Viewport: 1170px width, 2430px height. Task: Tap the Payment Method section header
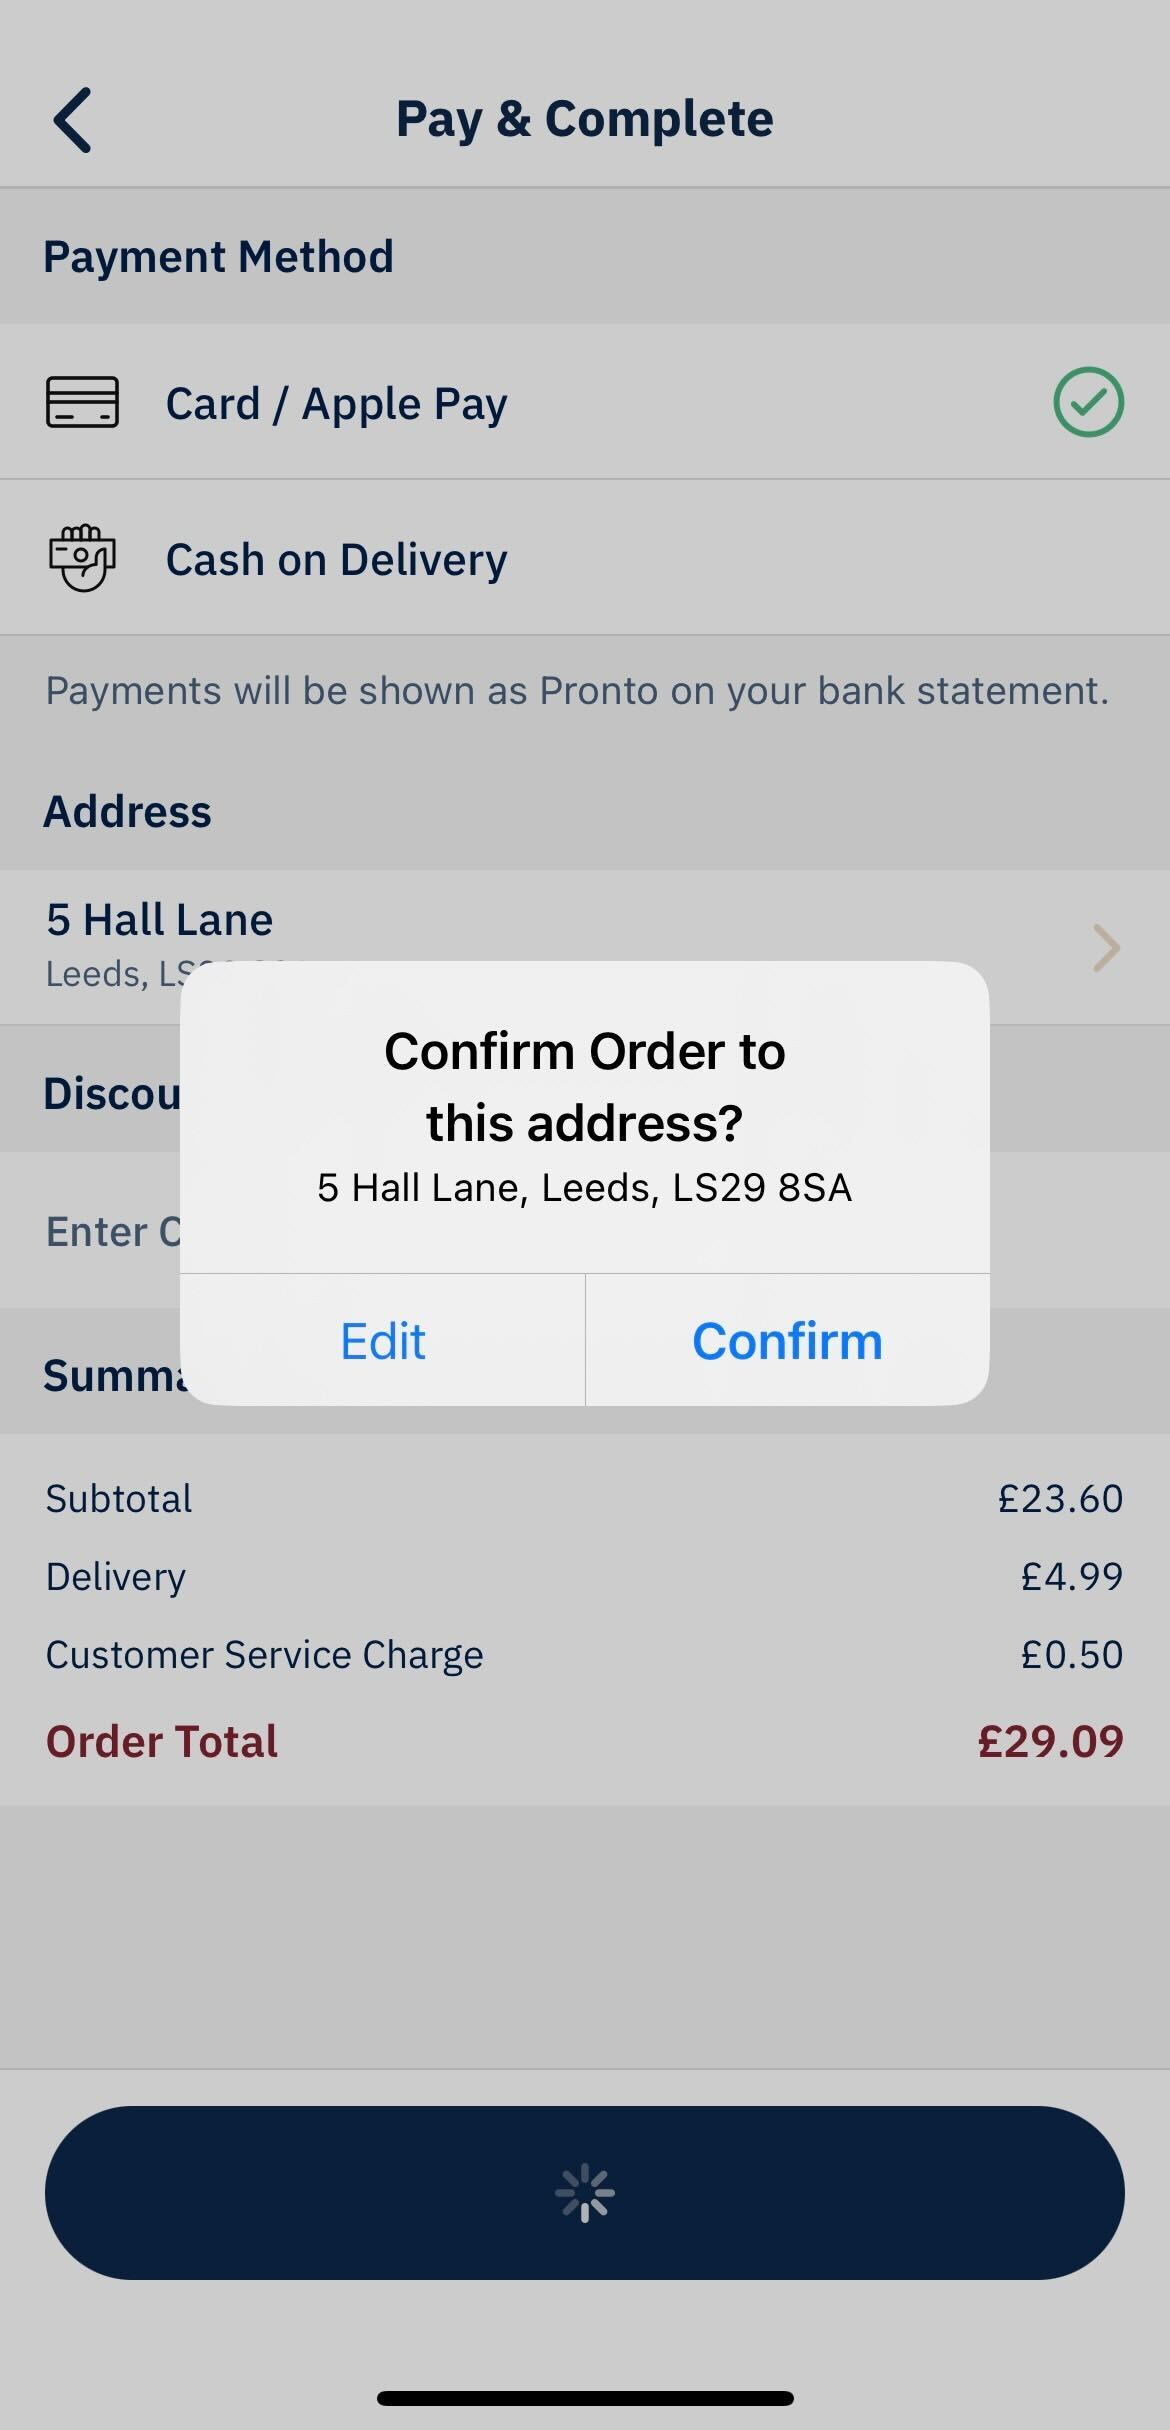(x=218, y=257)
